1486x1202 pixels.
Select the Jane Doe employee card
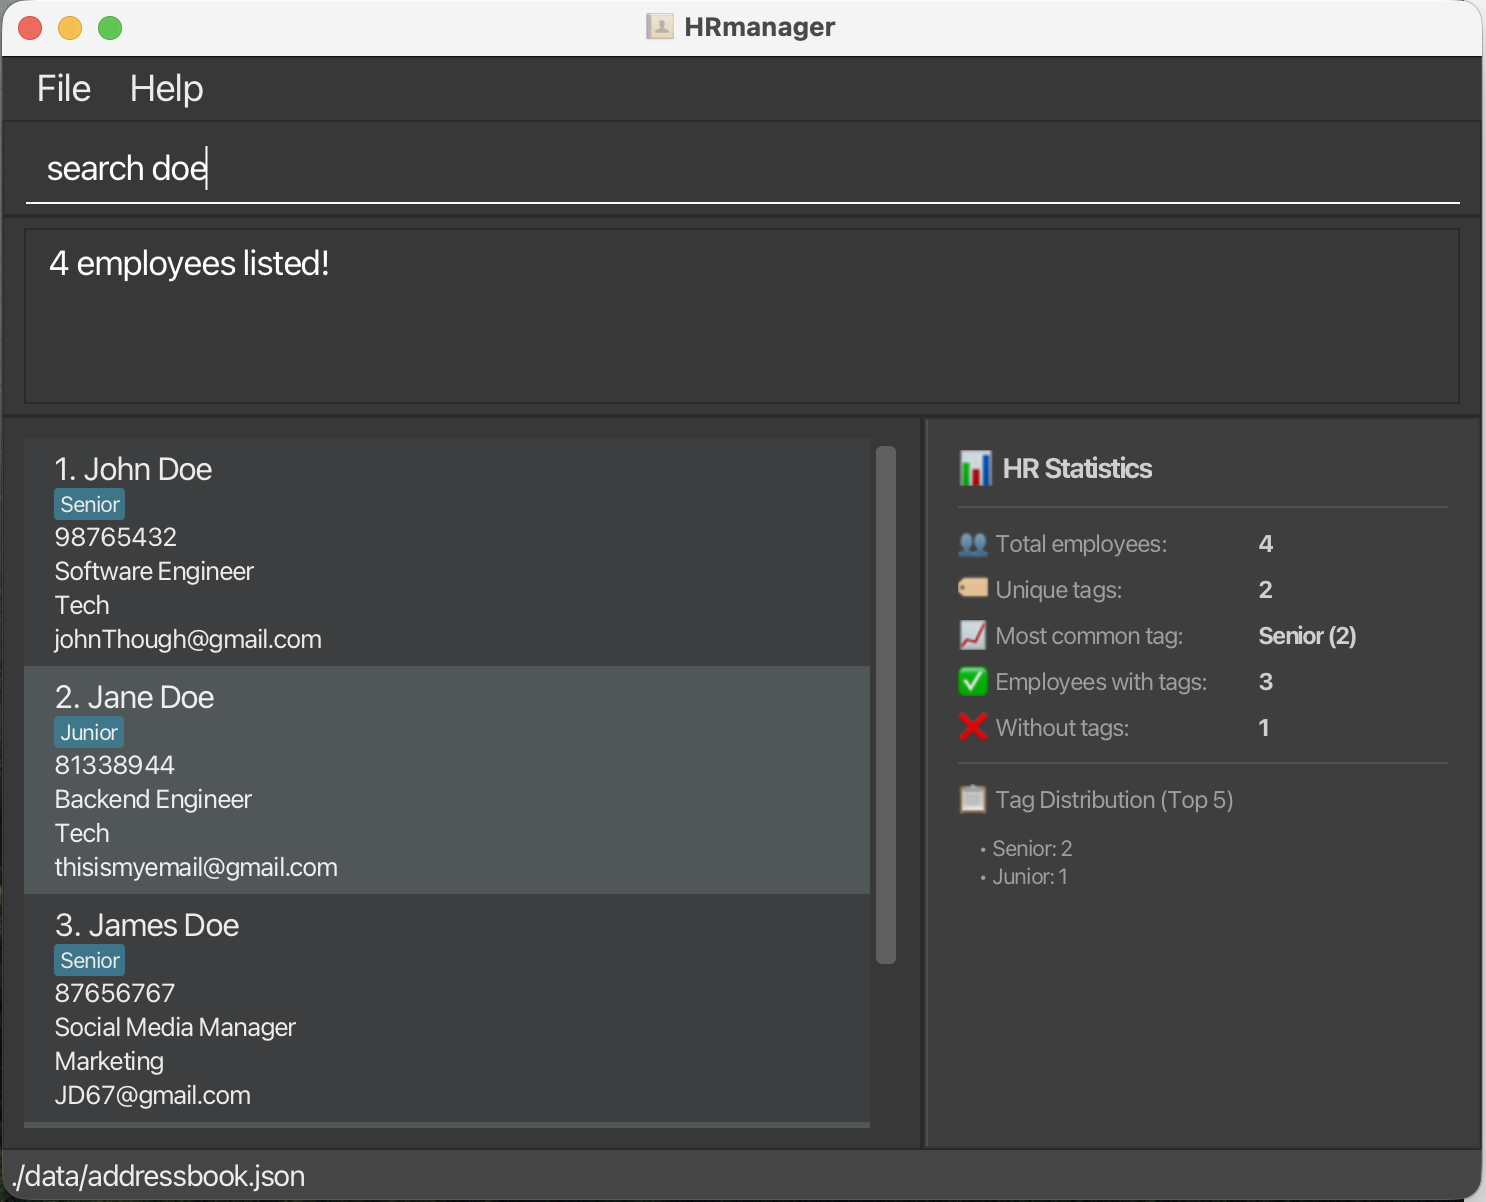[x=446, y=780]
